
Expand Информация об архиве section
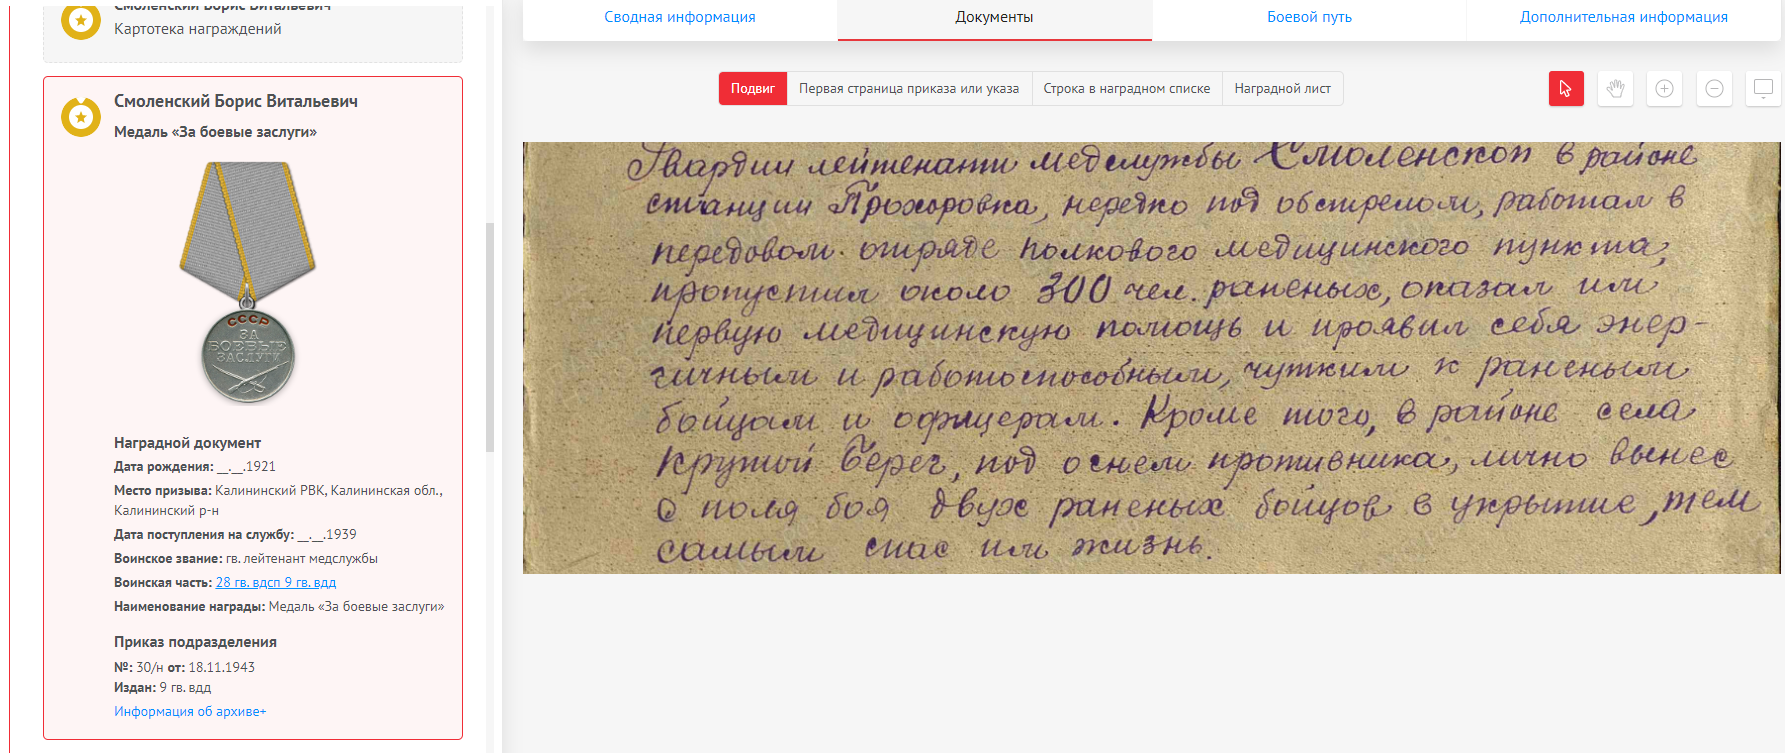pyautogui.click(x=190, y=712)
